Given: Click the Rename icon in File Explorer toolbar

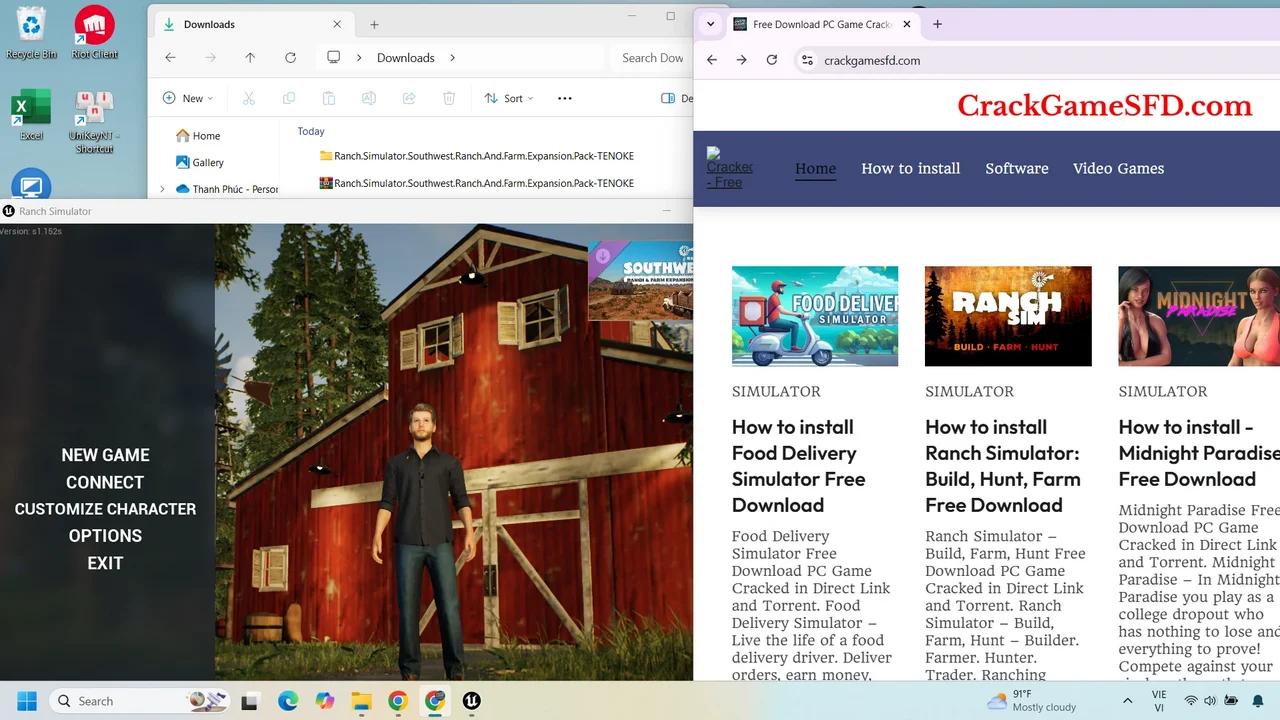Looking at the screenshot, I should coord(369,98).
